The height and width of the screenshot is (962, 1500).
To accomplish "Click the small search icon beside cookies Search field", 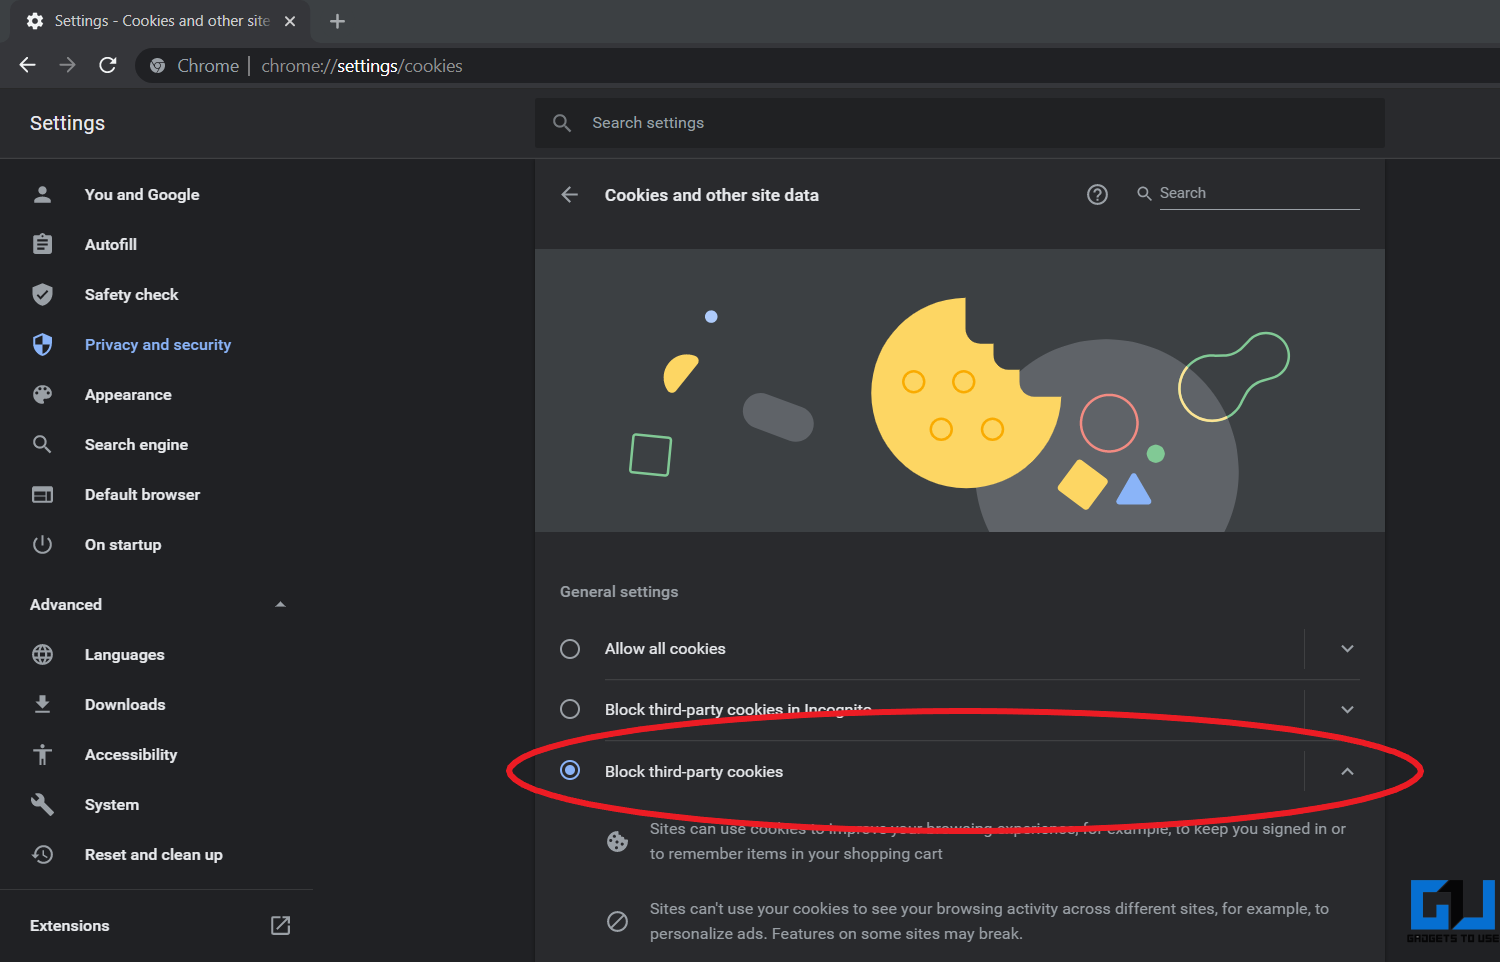I will pos(1144,194).
